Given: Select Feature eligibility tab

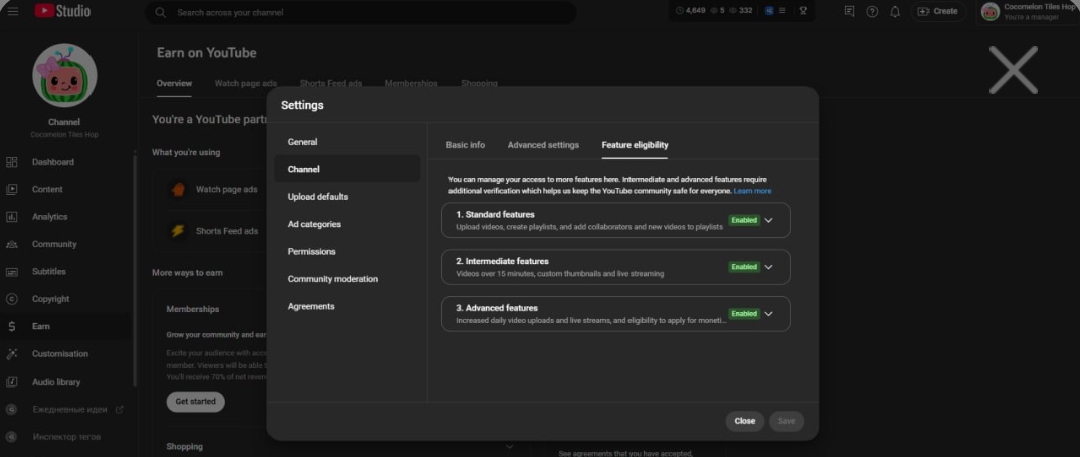Looking at the screenshot, I should pyautogui.click(x=635, y=145).
